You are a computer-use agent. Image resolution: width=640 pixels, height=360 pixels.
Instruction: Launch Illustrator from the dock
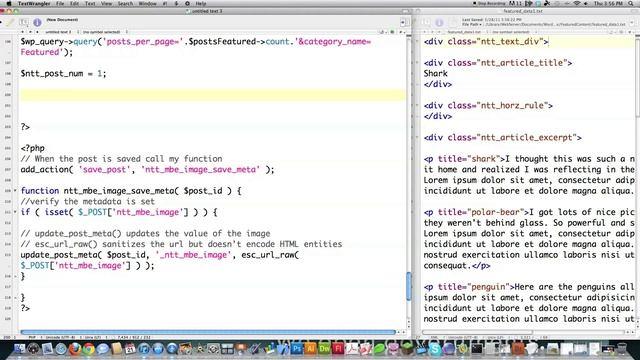[311, 349]
